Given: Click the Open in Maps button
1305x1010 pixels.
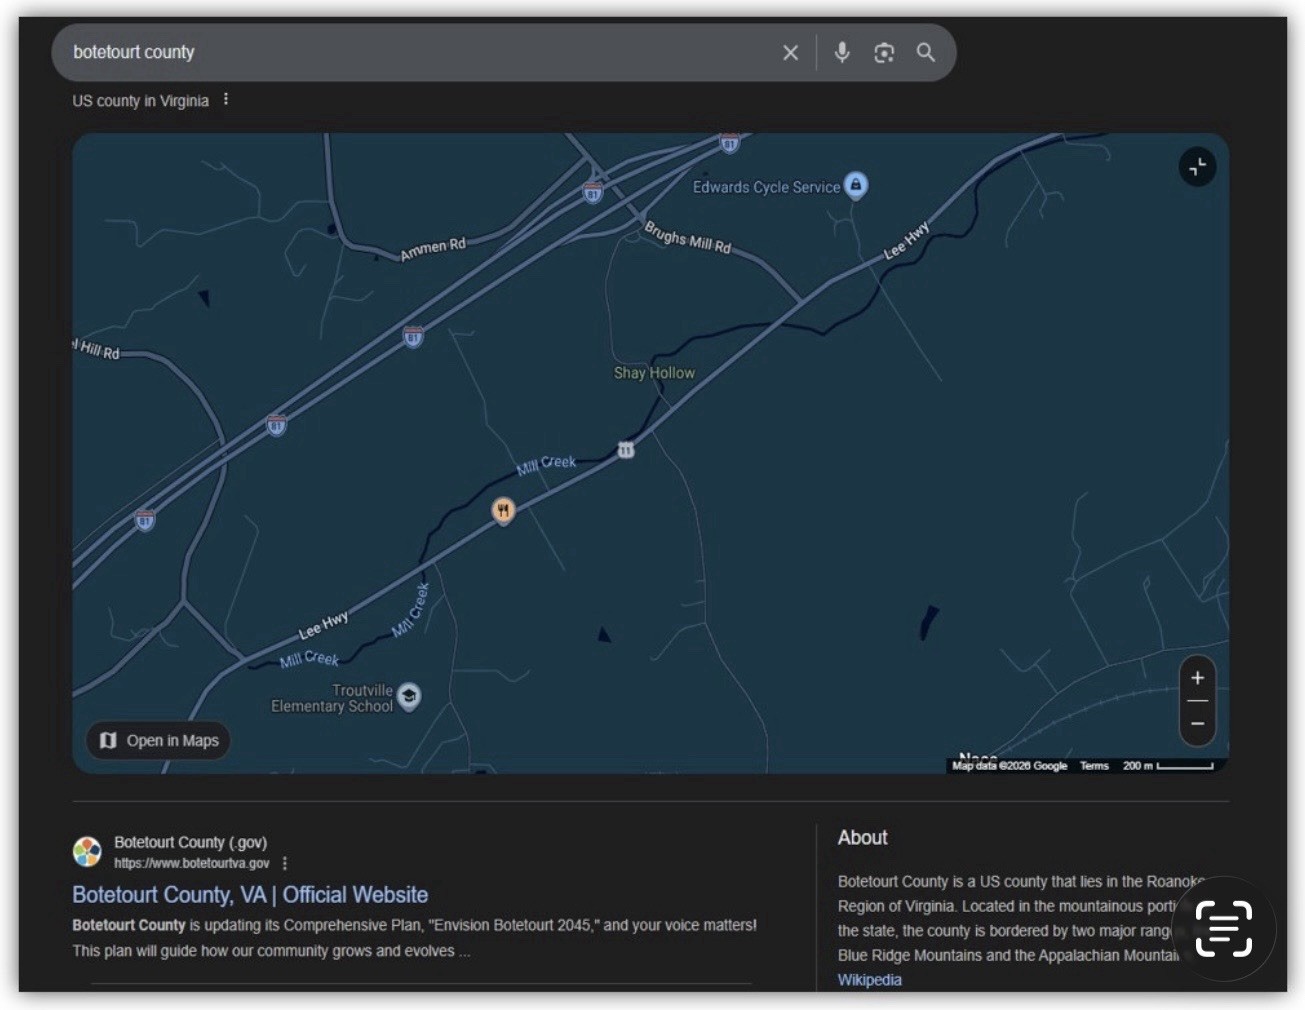Looking at the screenshot, I should pyautogui.click(x=159, y=741).
